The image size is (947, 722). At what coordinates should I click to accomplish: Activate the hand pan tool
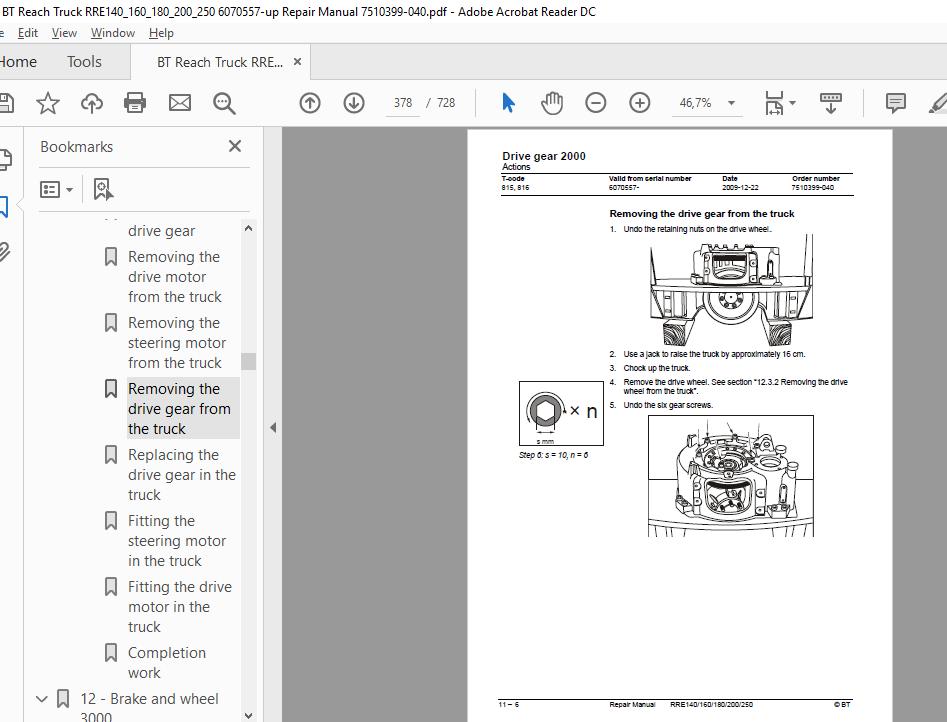pos(551,103)
